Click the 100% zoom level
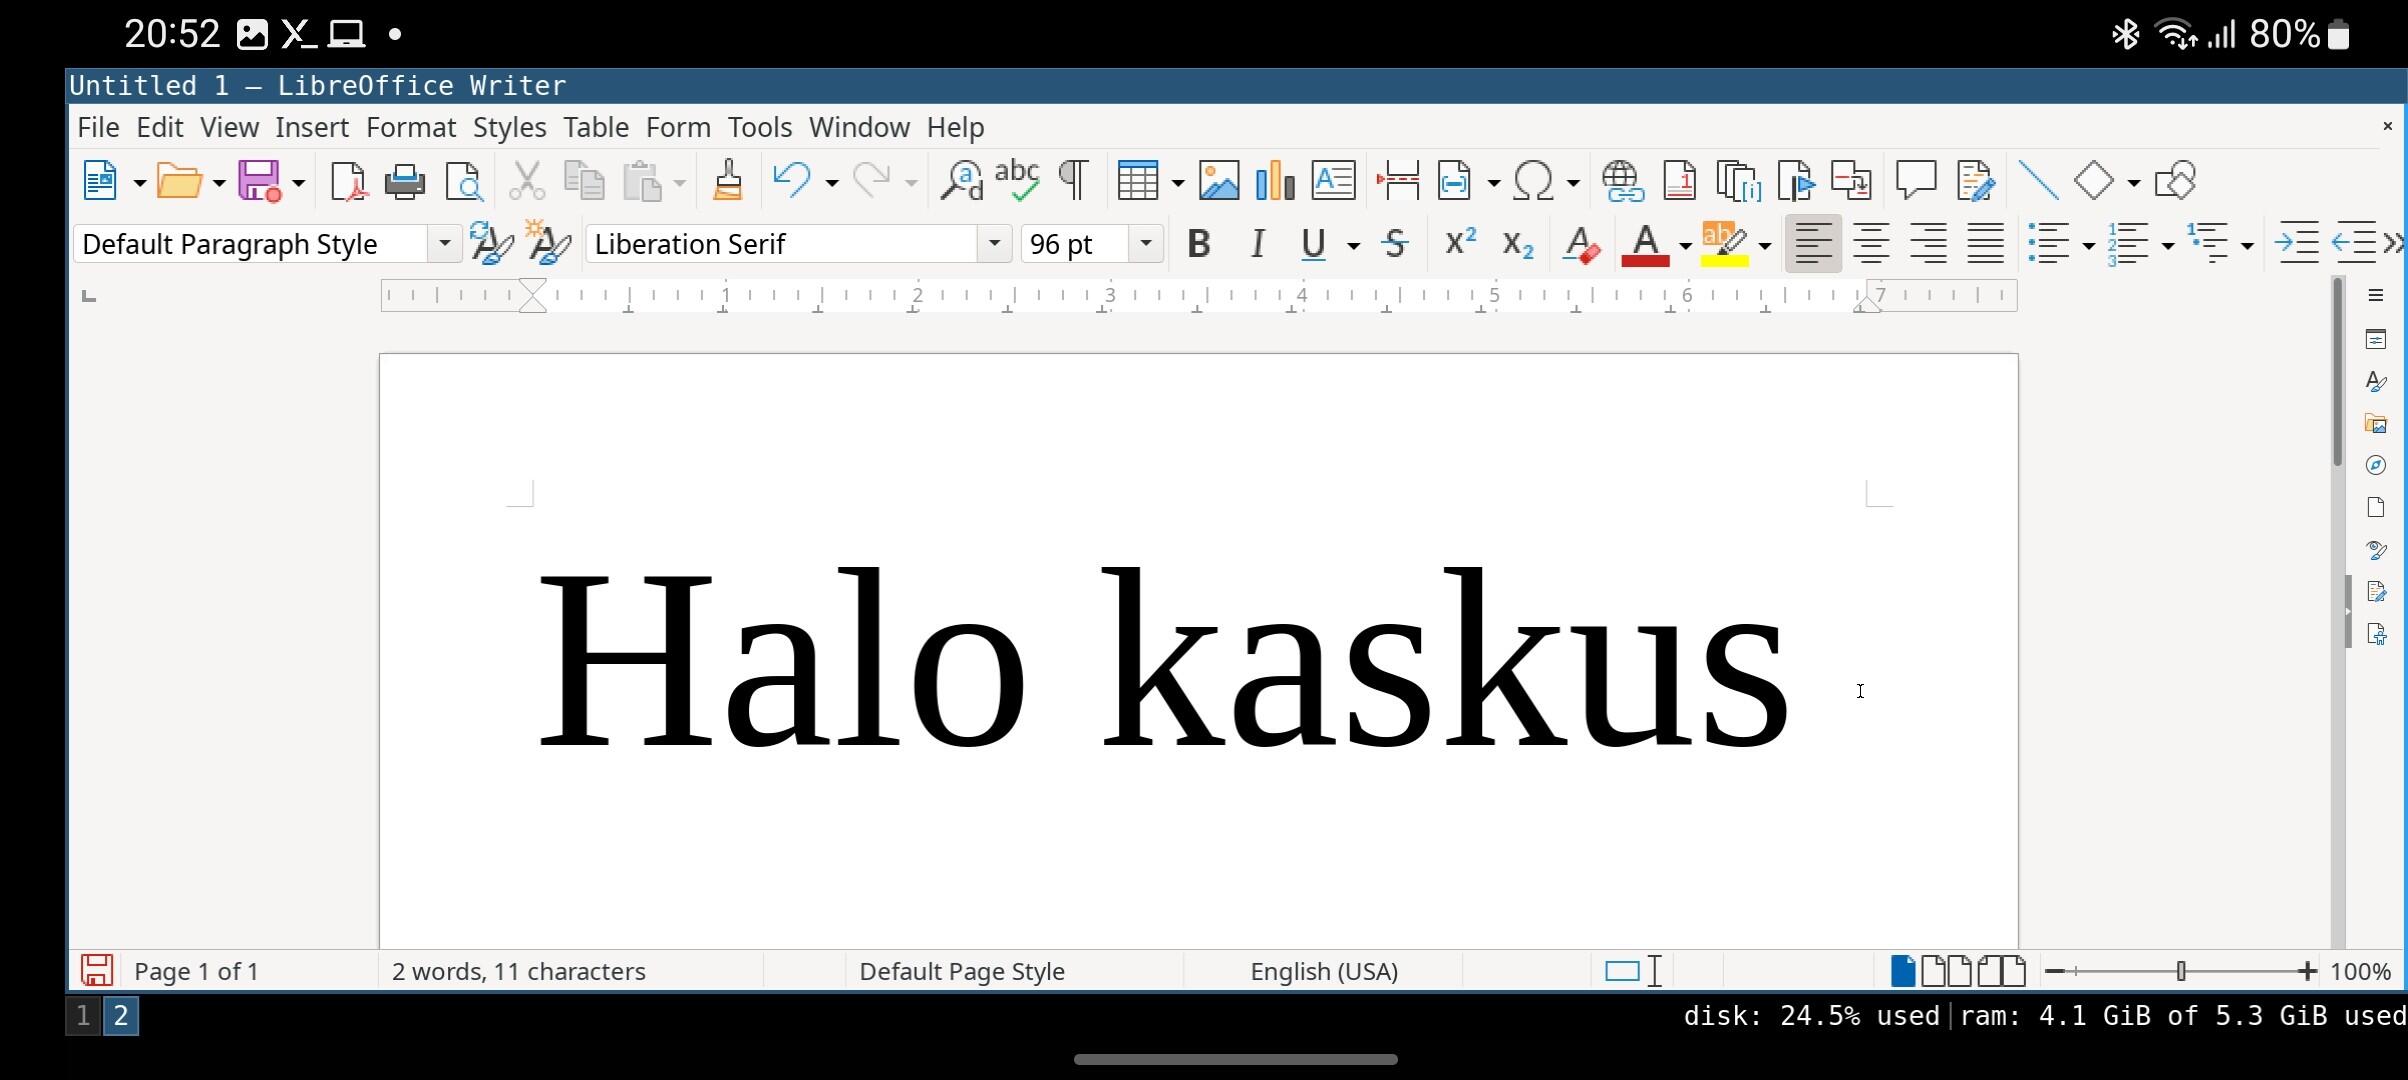Image resolution: width=2408 pixels, height=1080 pixels. click(x=2360, y=971)
